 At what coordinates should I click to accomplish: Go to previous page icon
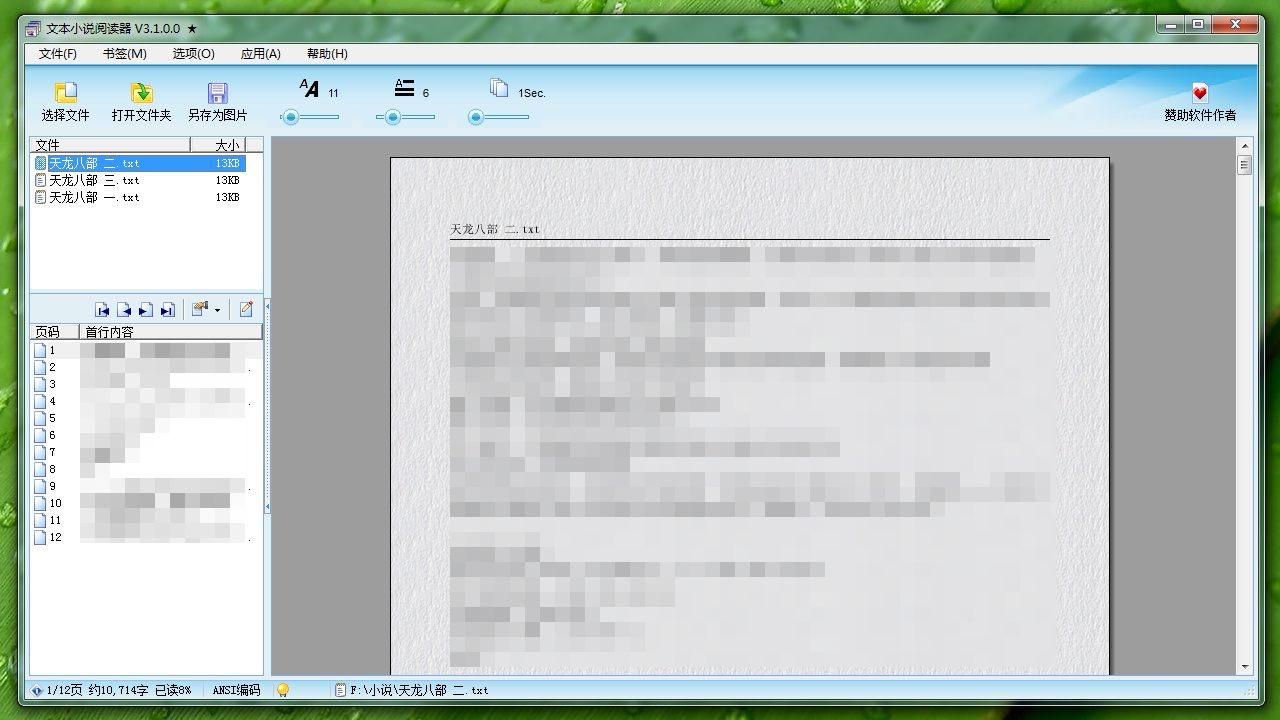coord(124,310)
